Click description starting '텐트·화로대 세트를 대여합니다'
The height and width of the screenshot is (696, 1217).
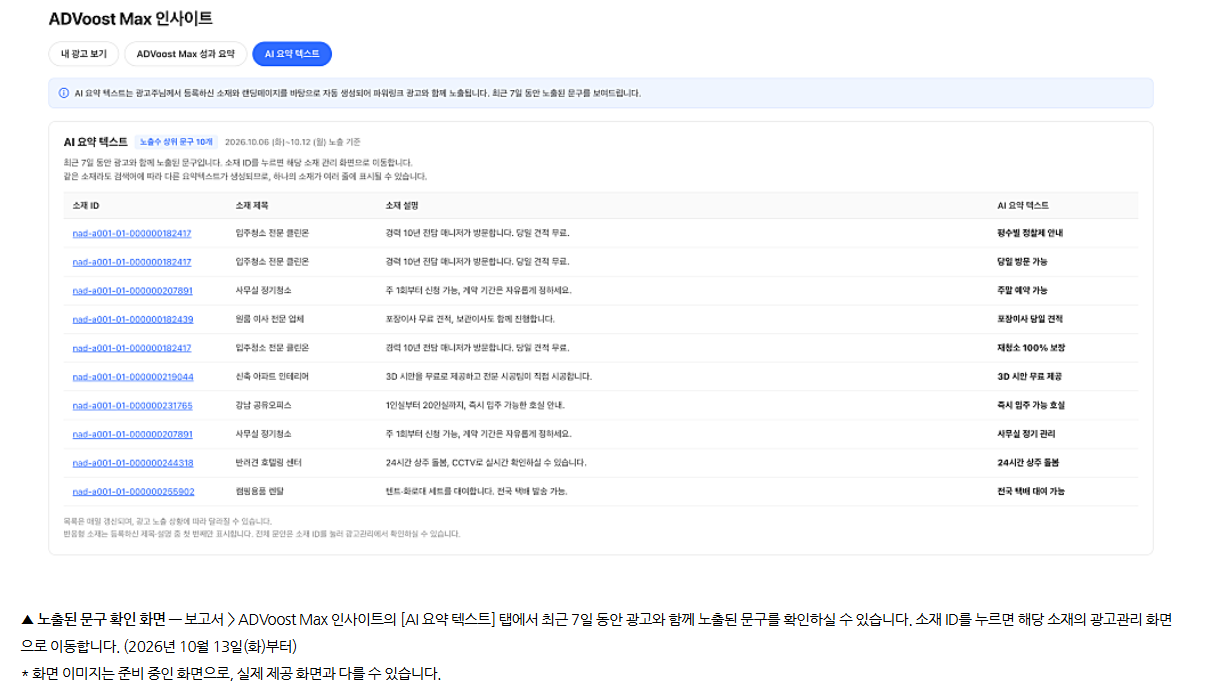pos(476,492)
